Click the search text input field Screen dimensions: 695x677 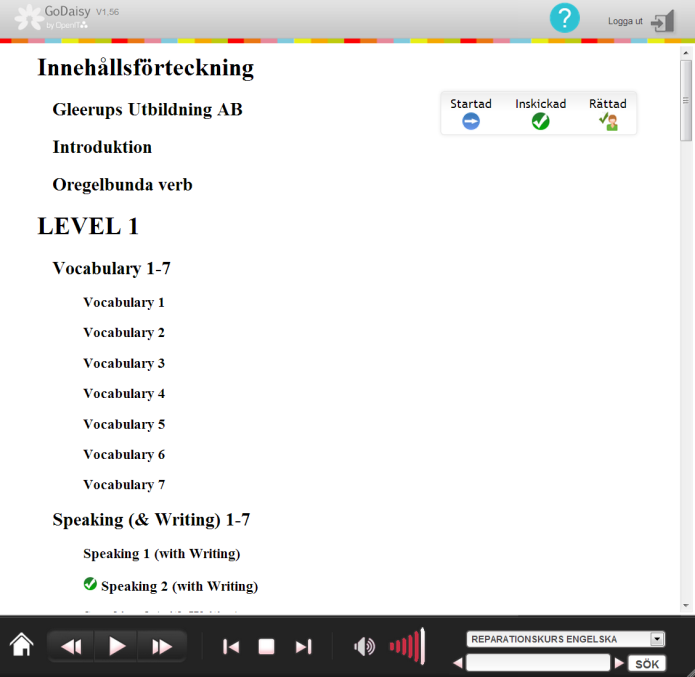coord(538,663)
